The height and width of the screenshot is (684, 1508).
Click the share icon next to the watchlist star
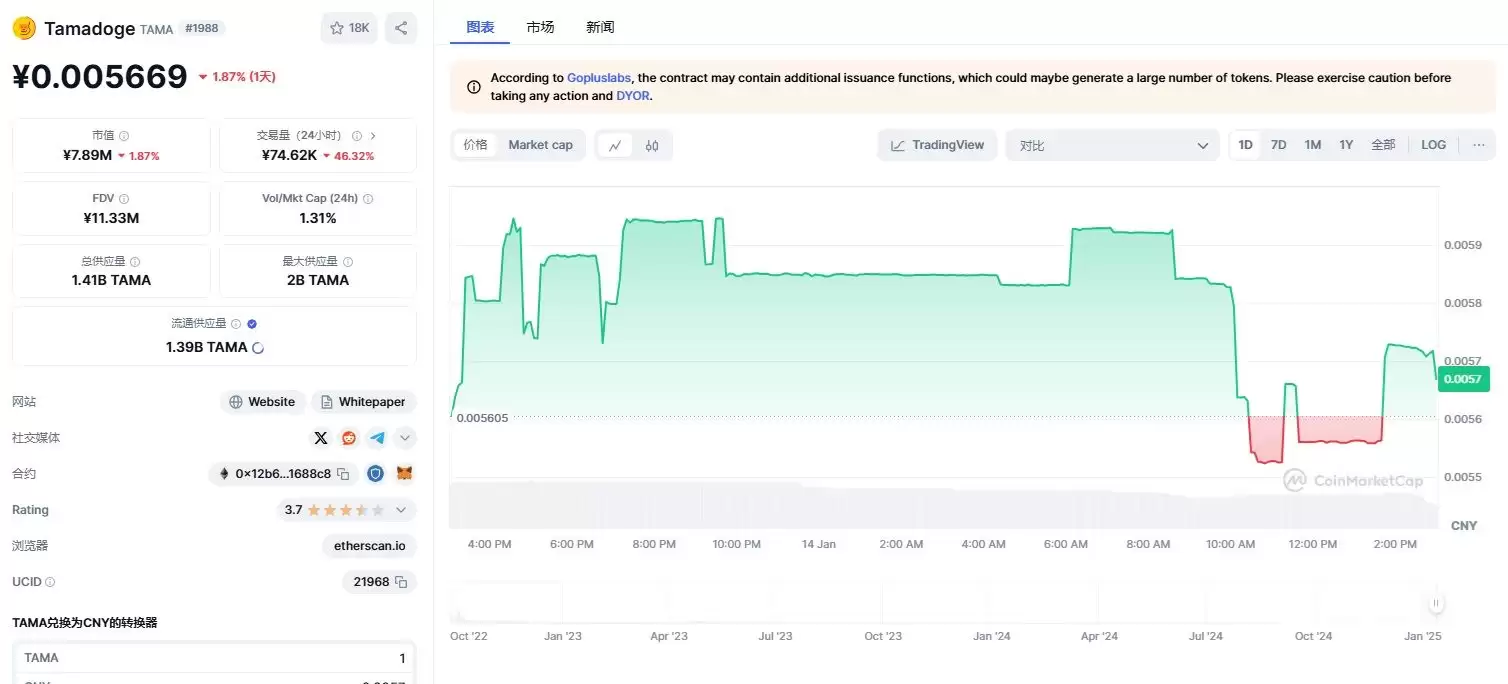point(401,28)
